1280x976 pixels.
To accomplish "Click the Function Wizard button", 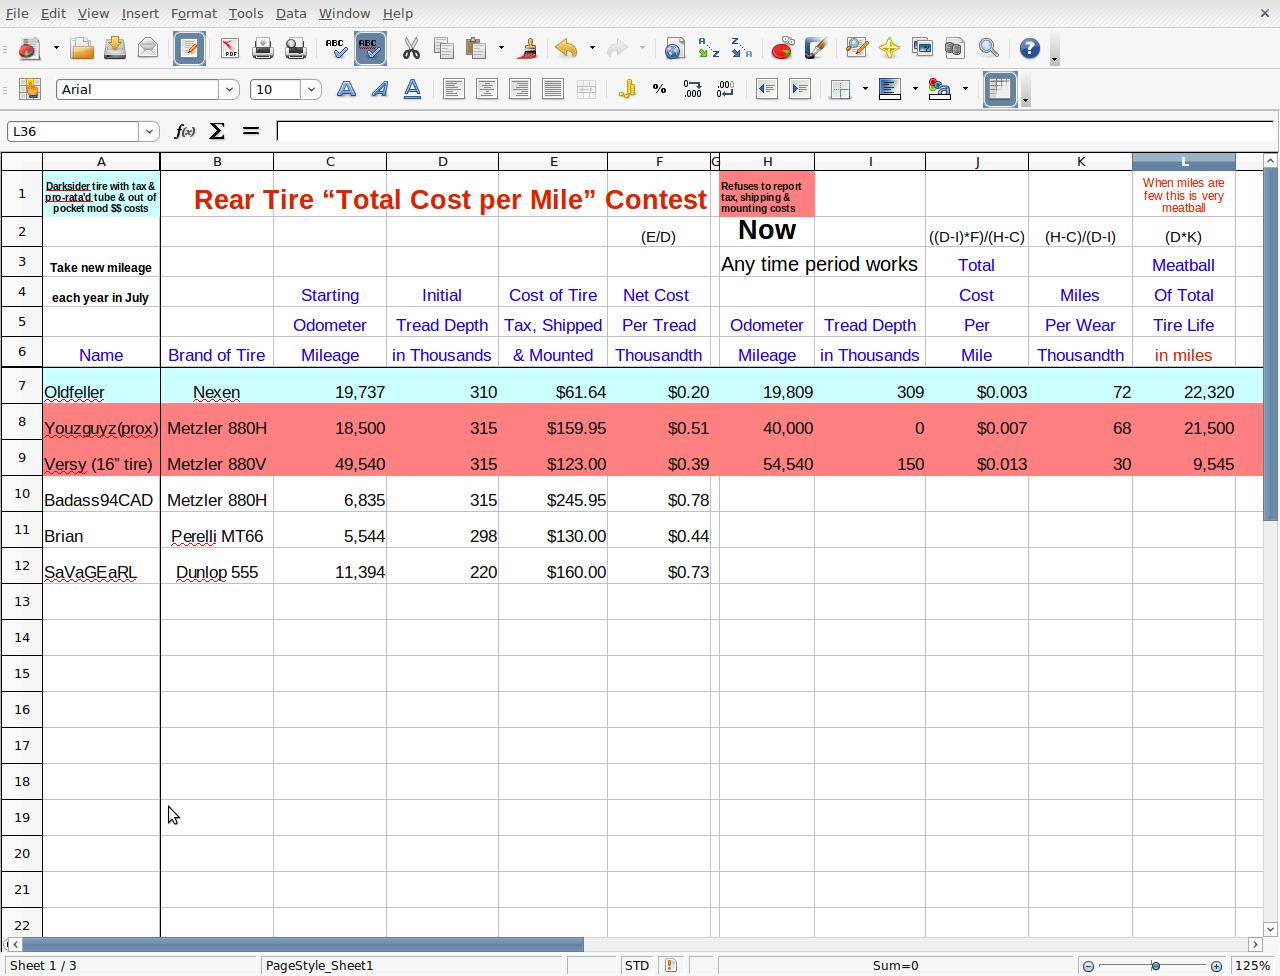I will pos(184,131).
